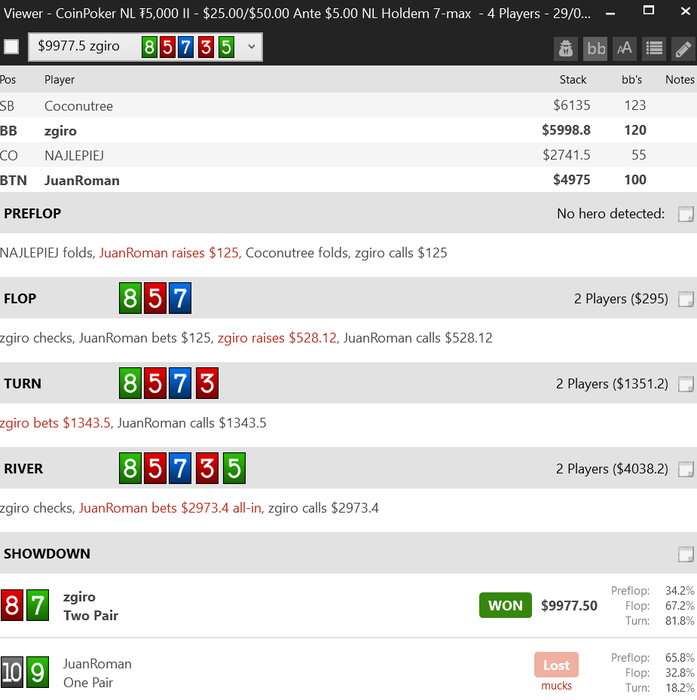Click the green WON badge
697x700 pixels.
(x=505, y=605)
